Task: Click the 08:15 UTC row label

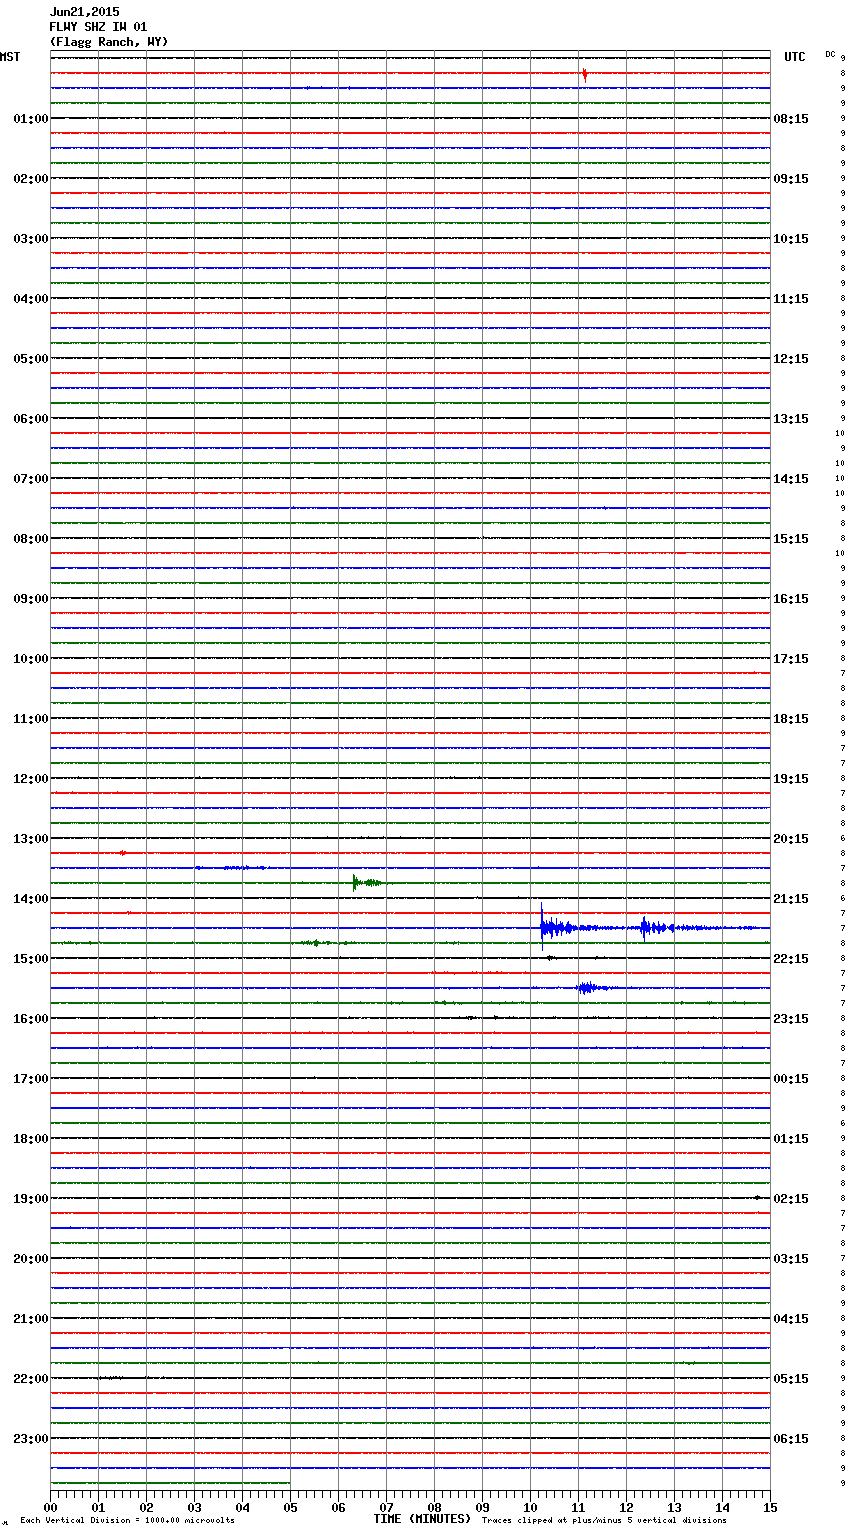Action: [x=791, y=119]
